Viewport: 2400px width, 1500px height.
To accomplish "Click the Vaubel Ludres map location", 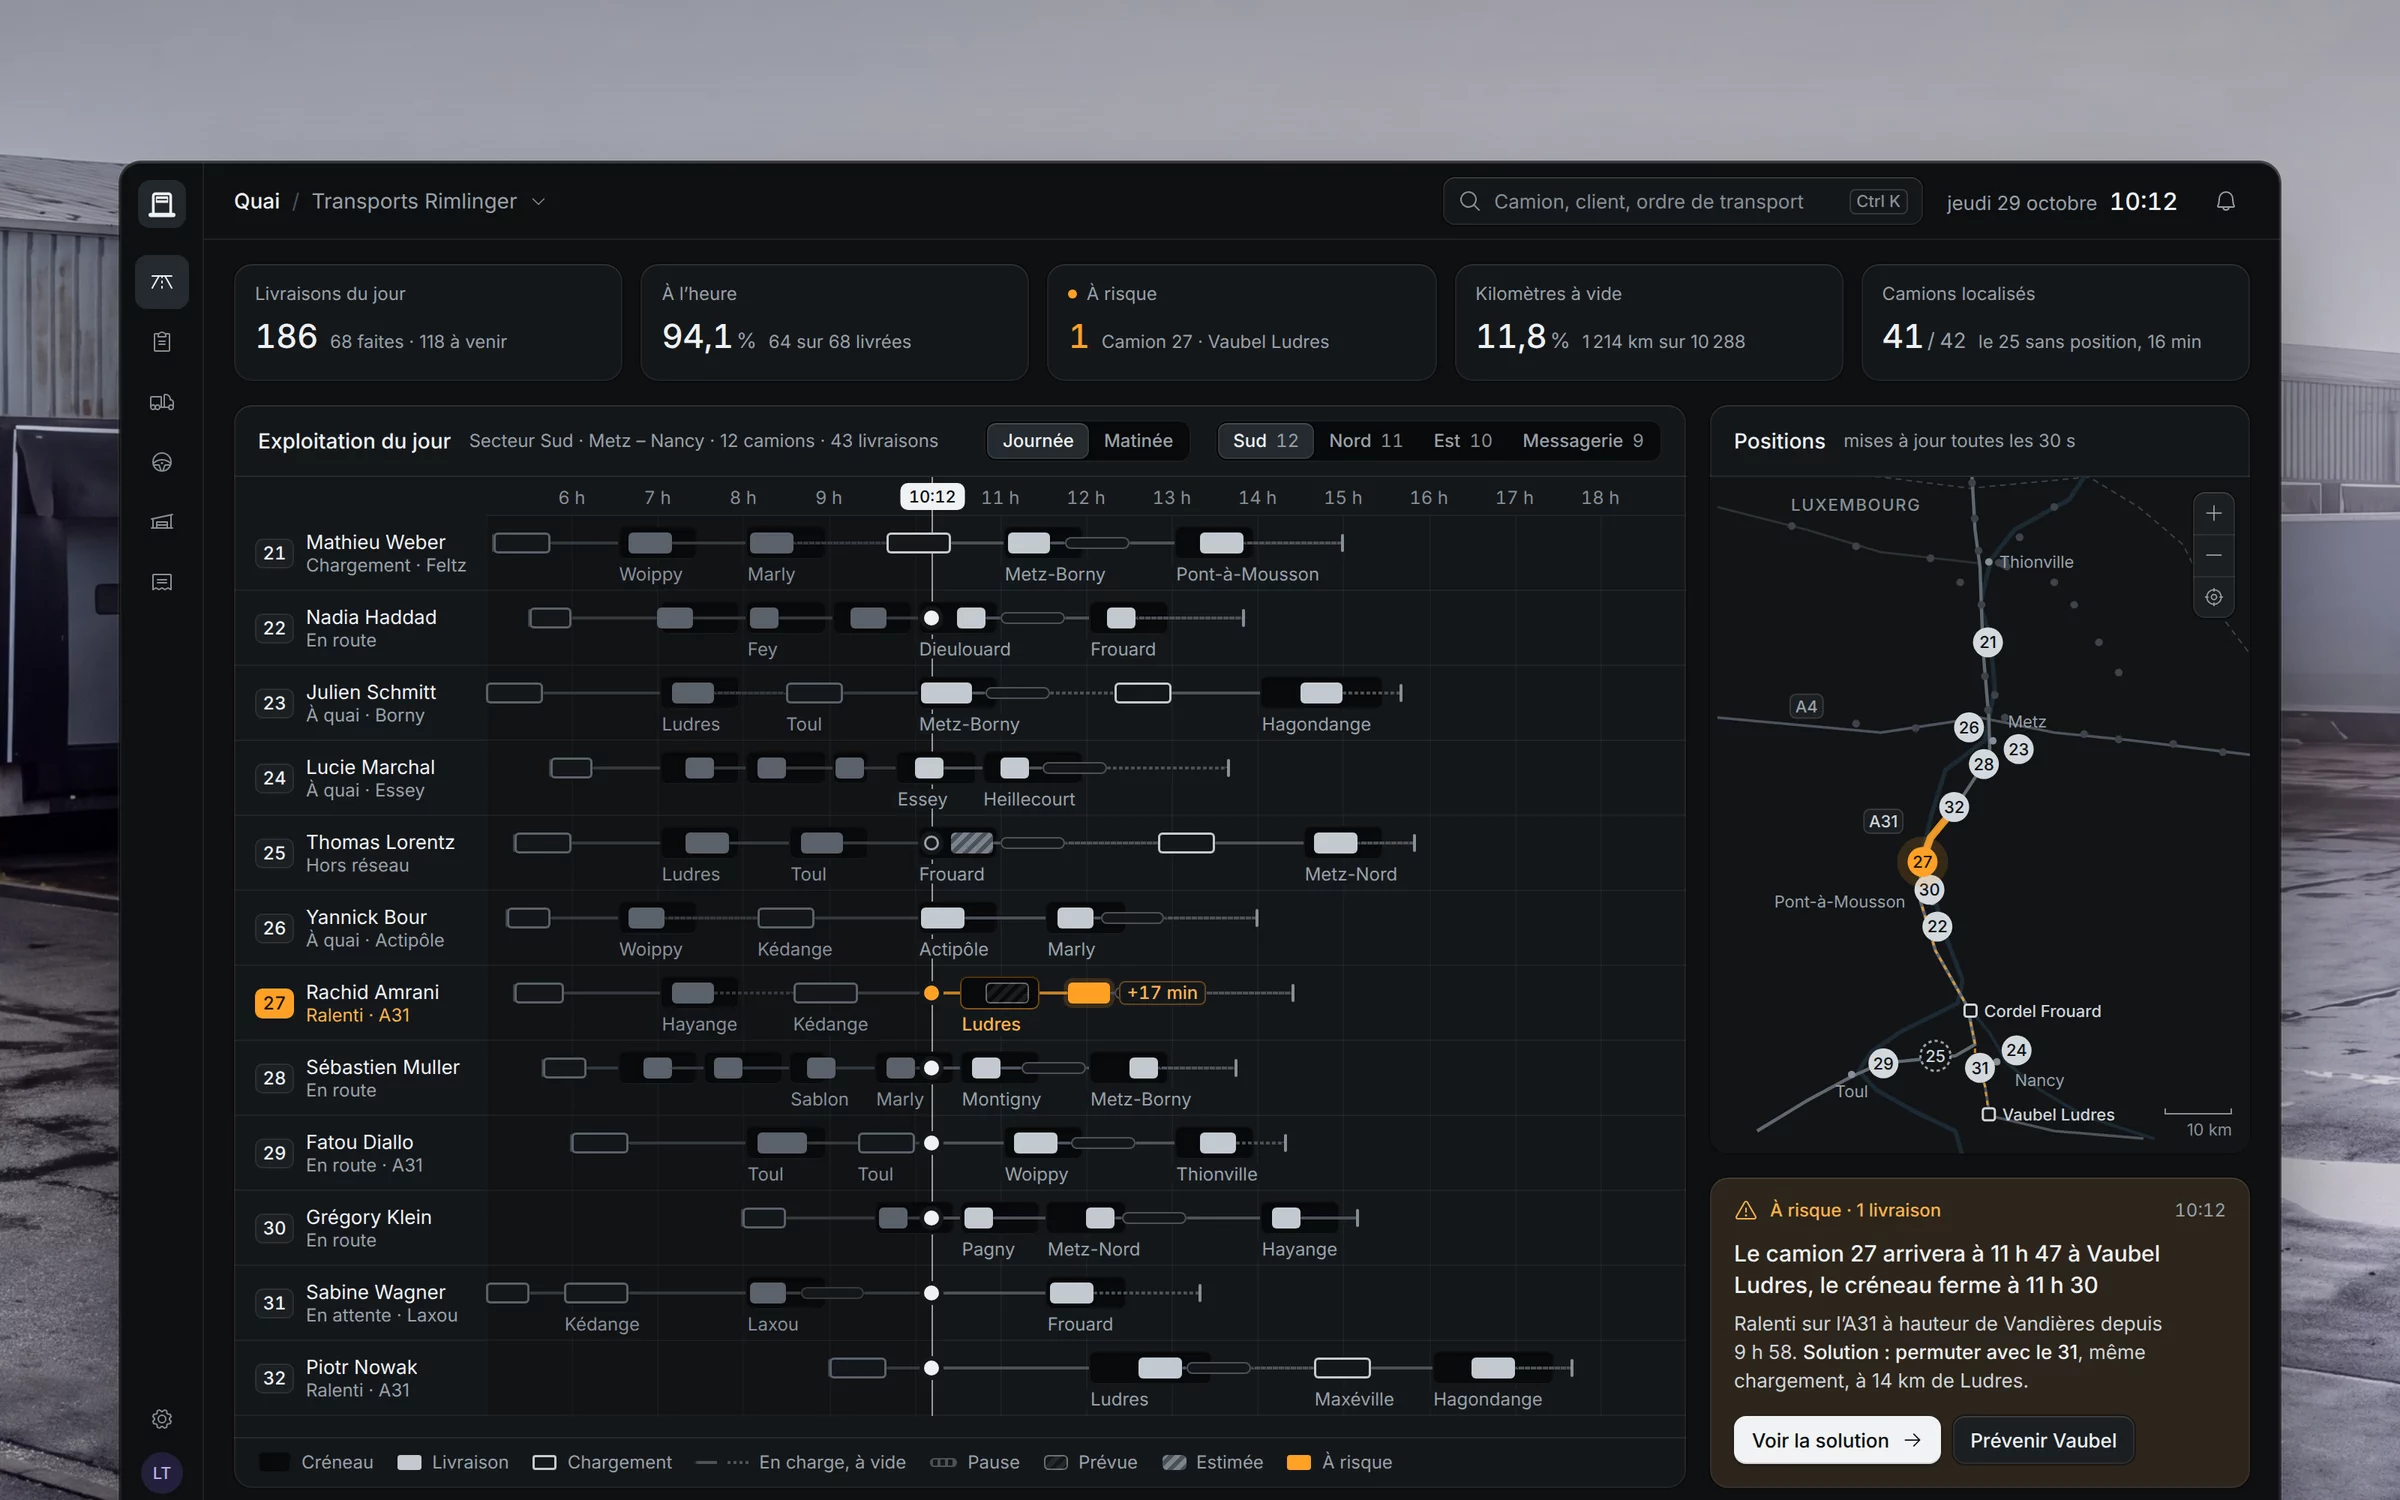I will tap(2048, 1114).
